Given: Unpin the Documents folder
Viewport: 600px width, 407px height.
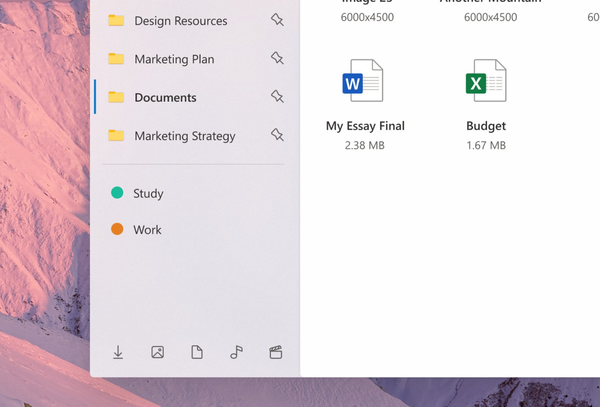Looking at the screenshot, I should pos(277,97).
